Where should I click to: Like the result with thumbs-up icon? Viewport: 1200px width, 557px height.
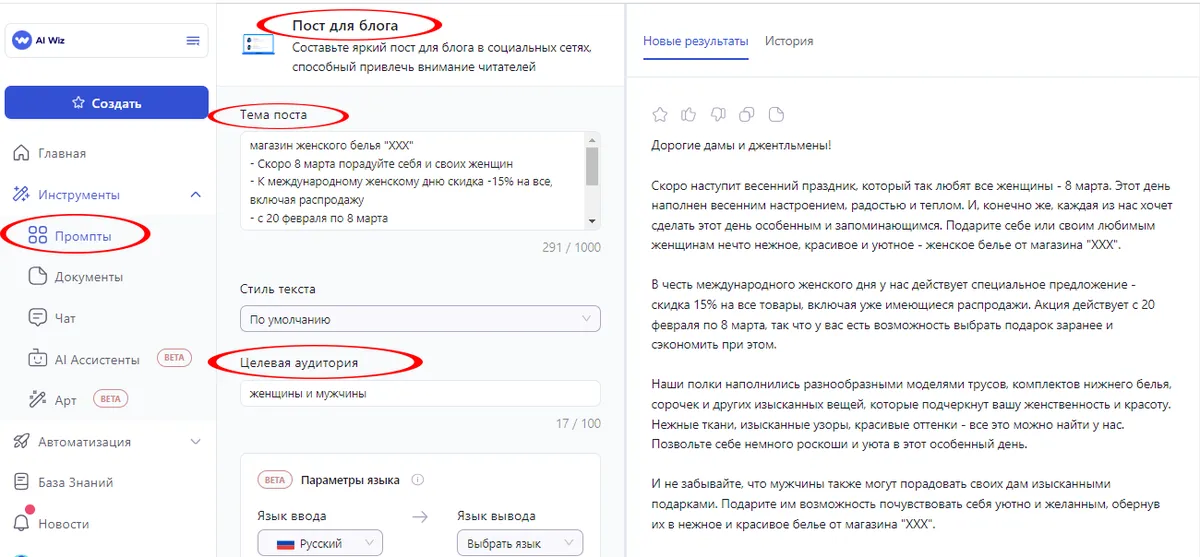pos(688,113)
